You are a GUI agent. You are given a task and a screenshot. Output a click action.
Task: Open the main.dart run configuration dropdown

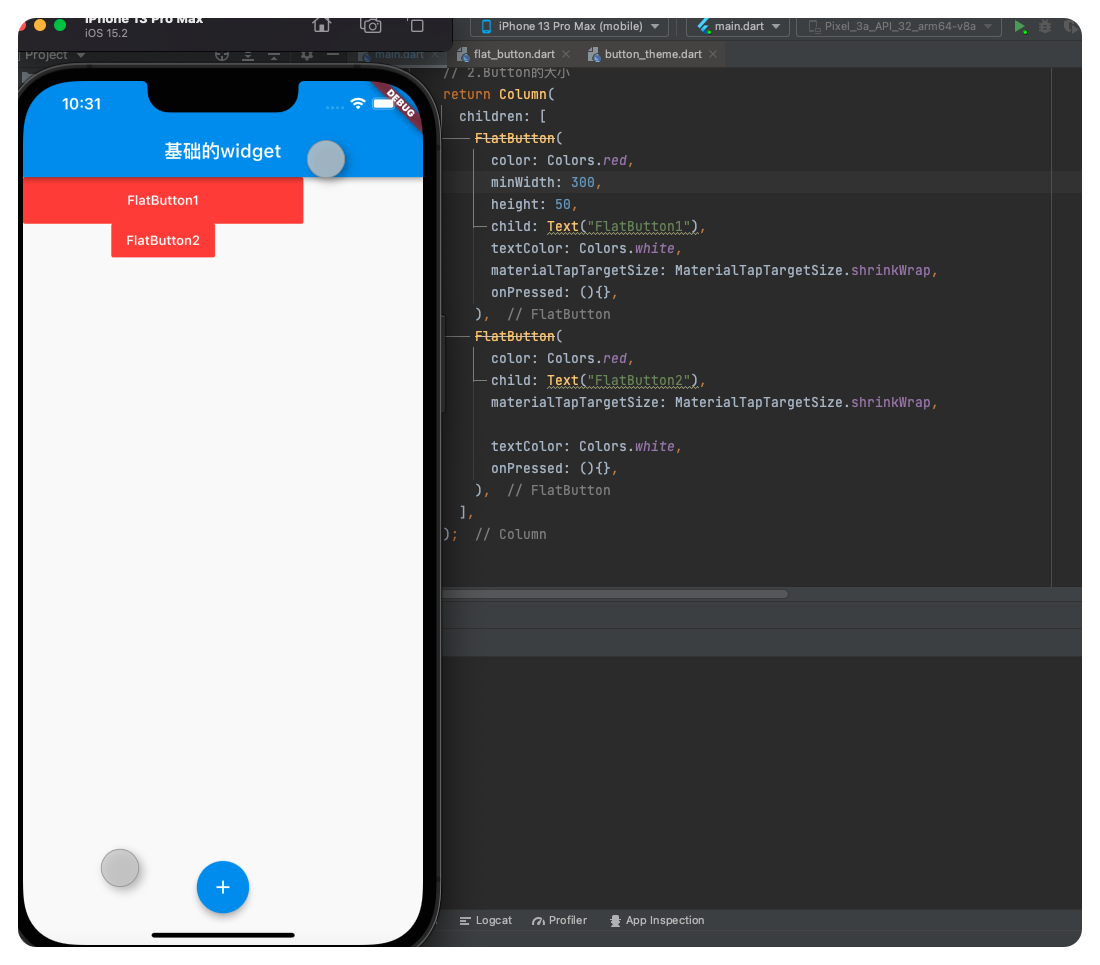tap(737, 27)
